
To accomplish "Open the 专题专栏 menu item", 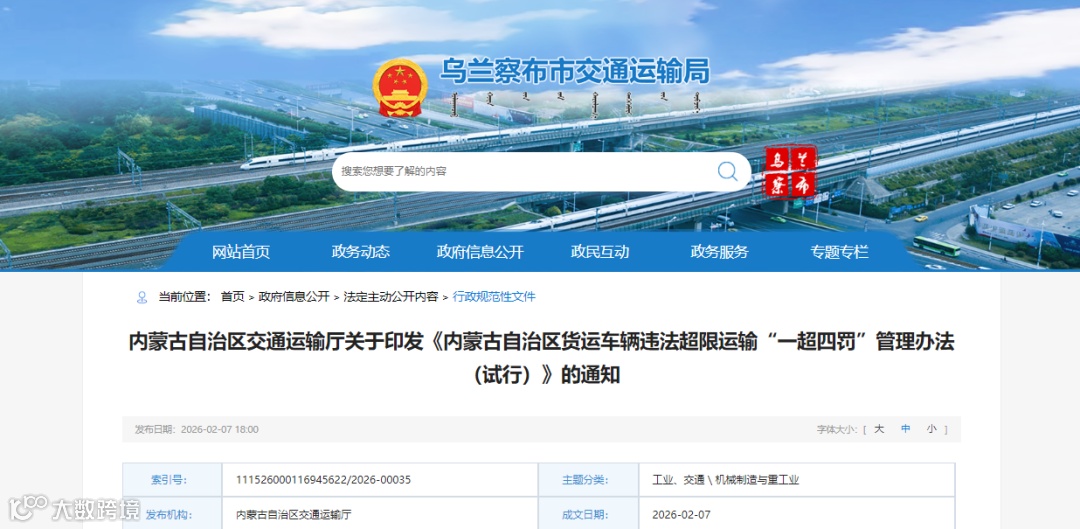I will tap(839, 252).
